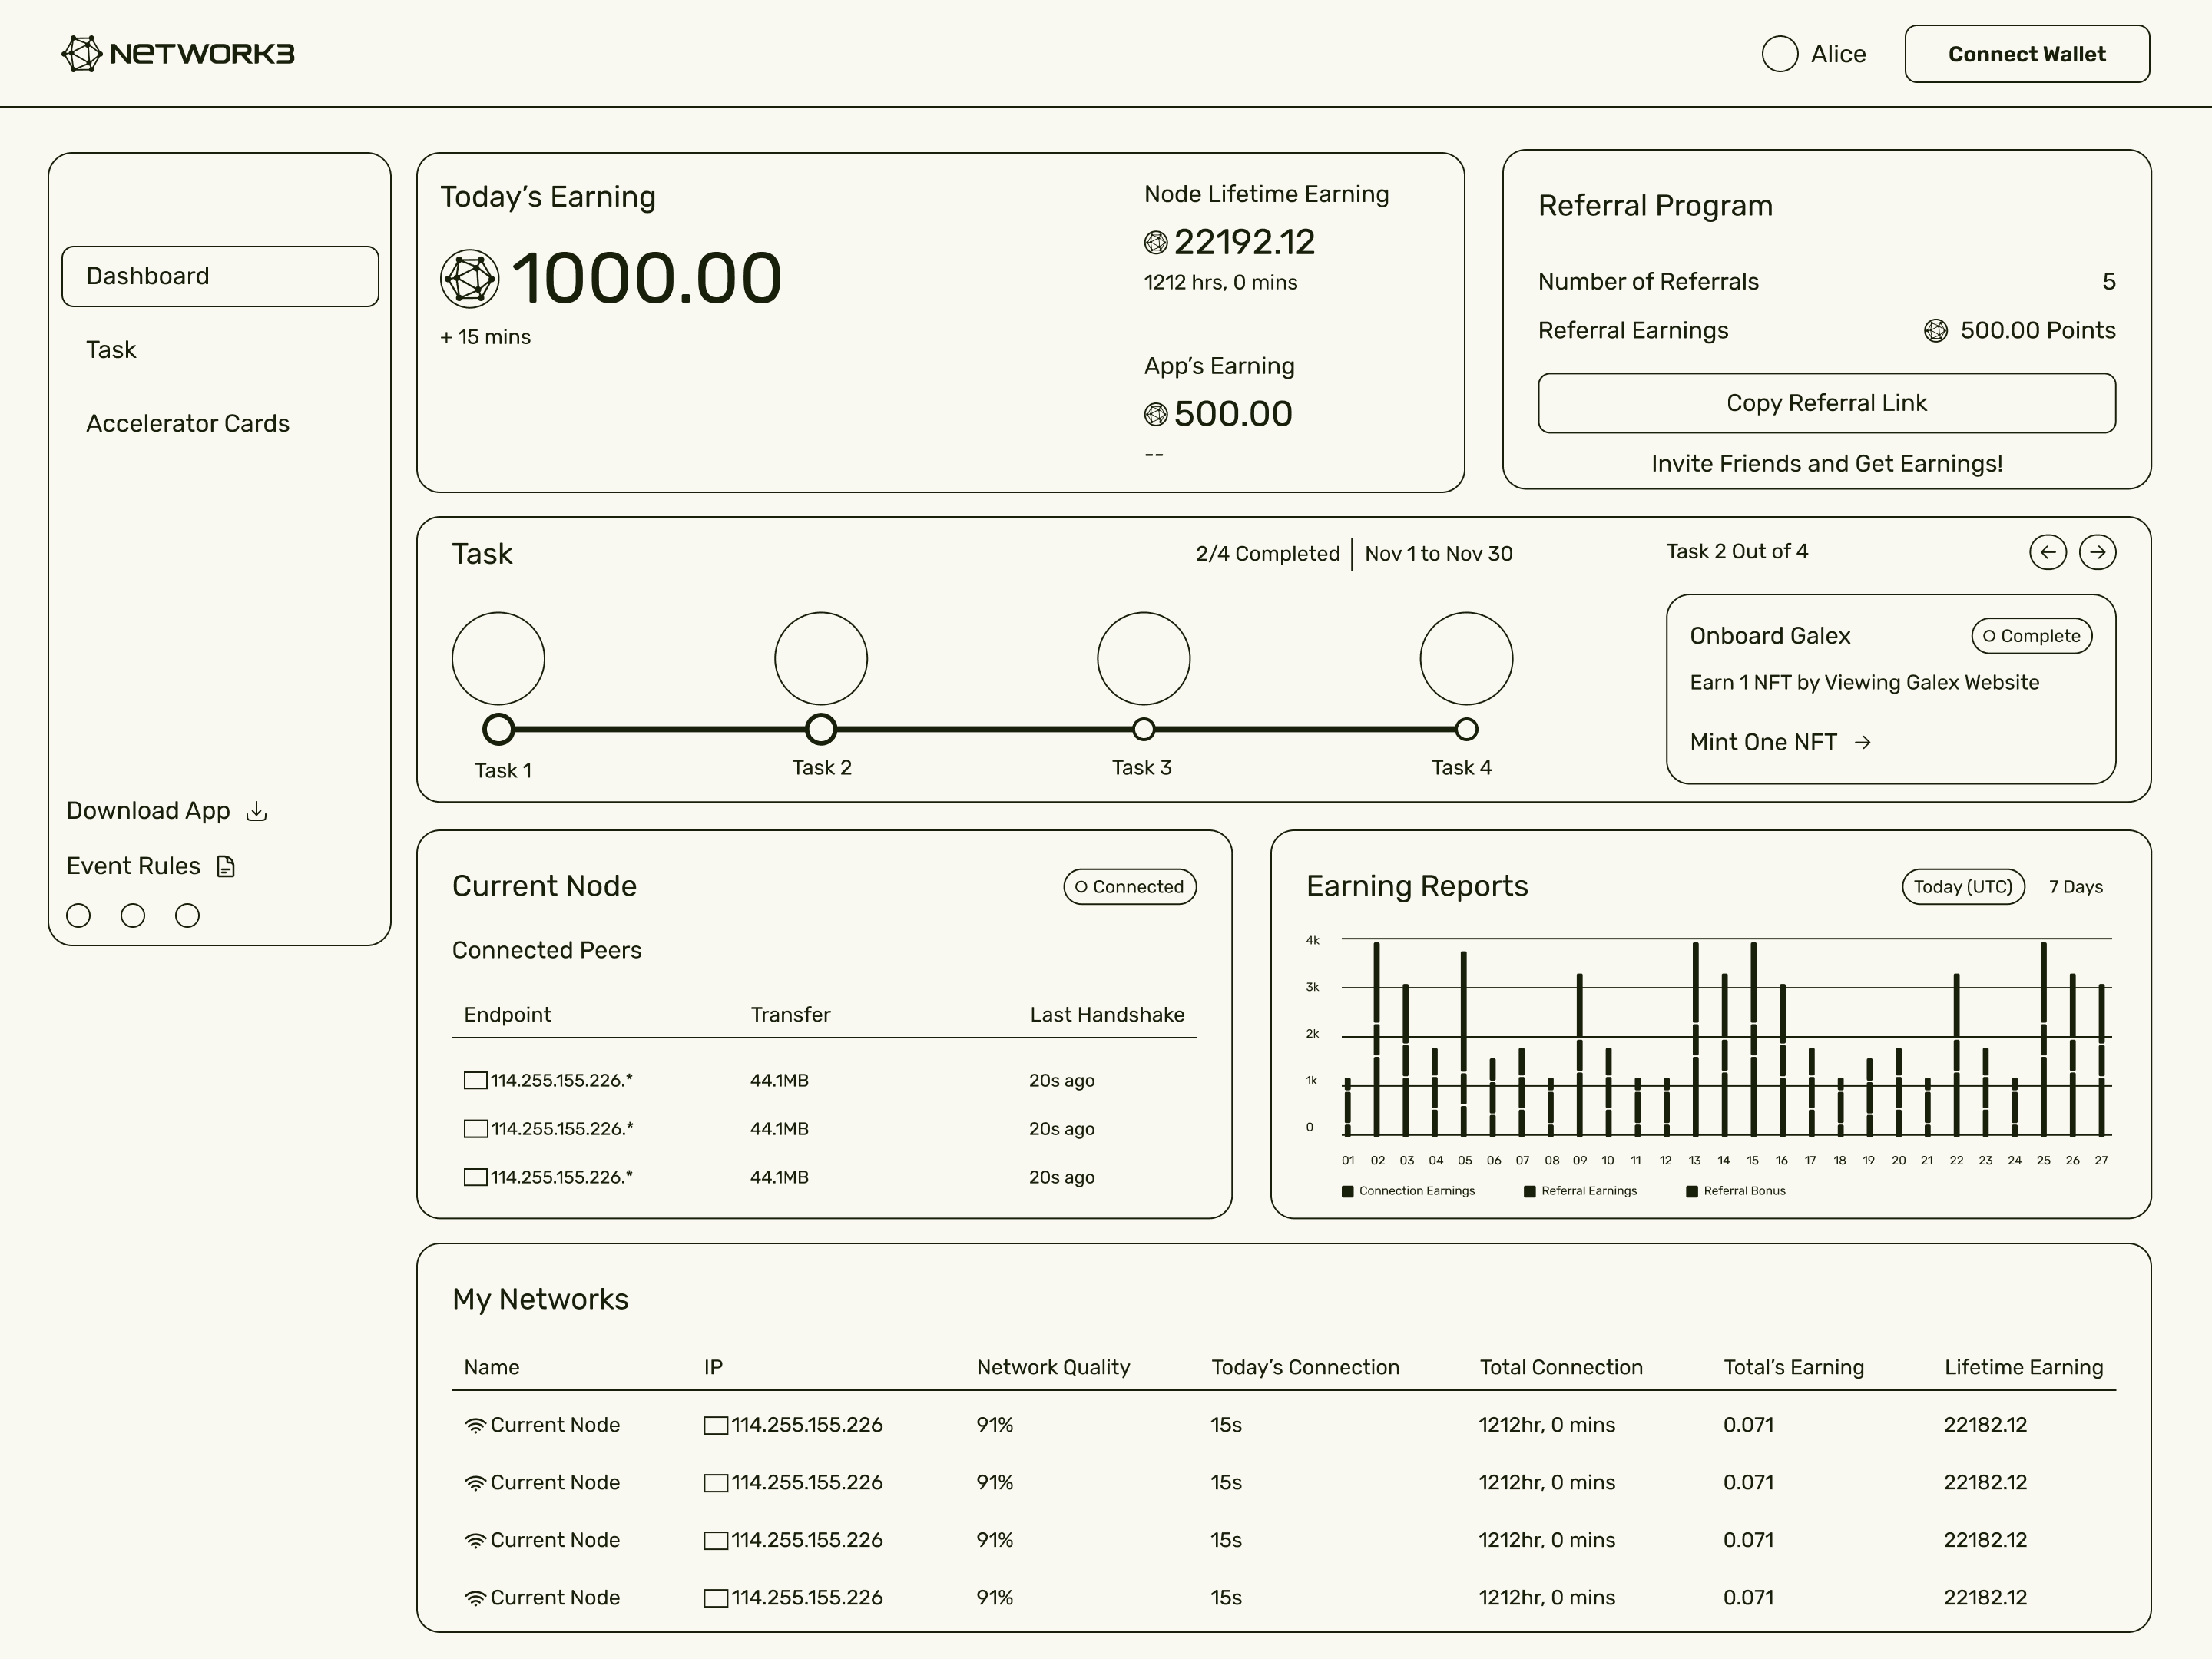Click Alice's profile avatar circle
The width and height of the screenshot is (2212, 1659).
click(1779, 54)
